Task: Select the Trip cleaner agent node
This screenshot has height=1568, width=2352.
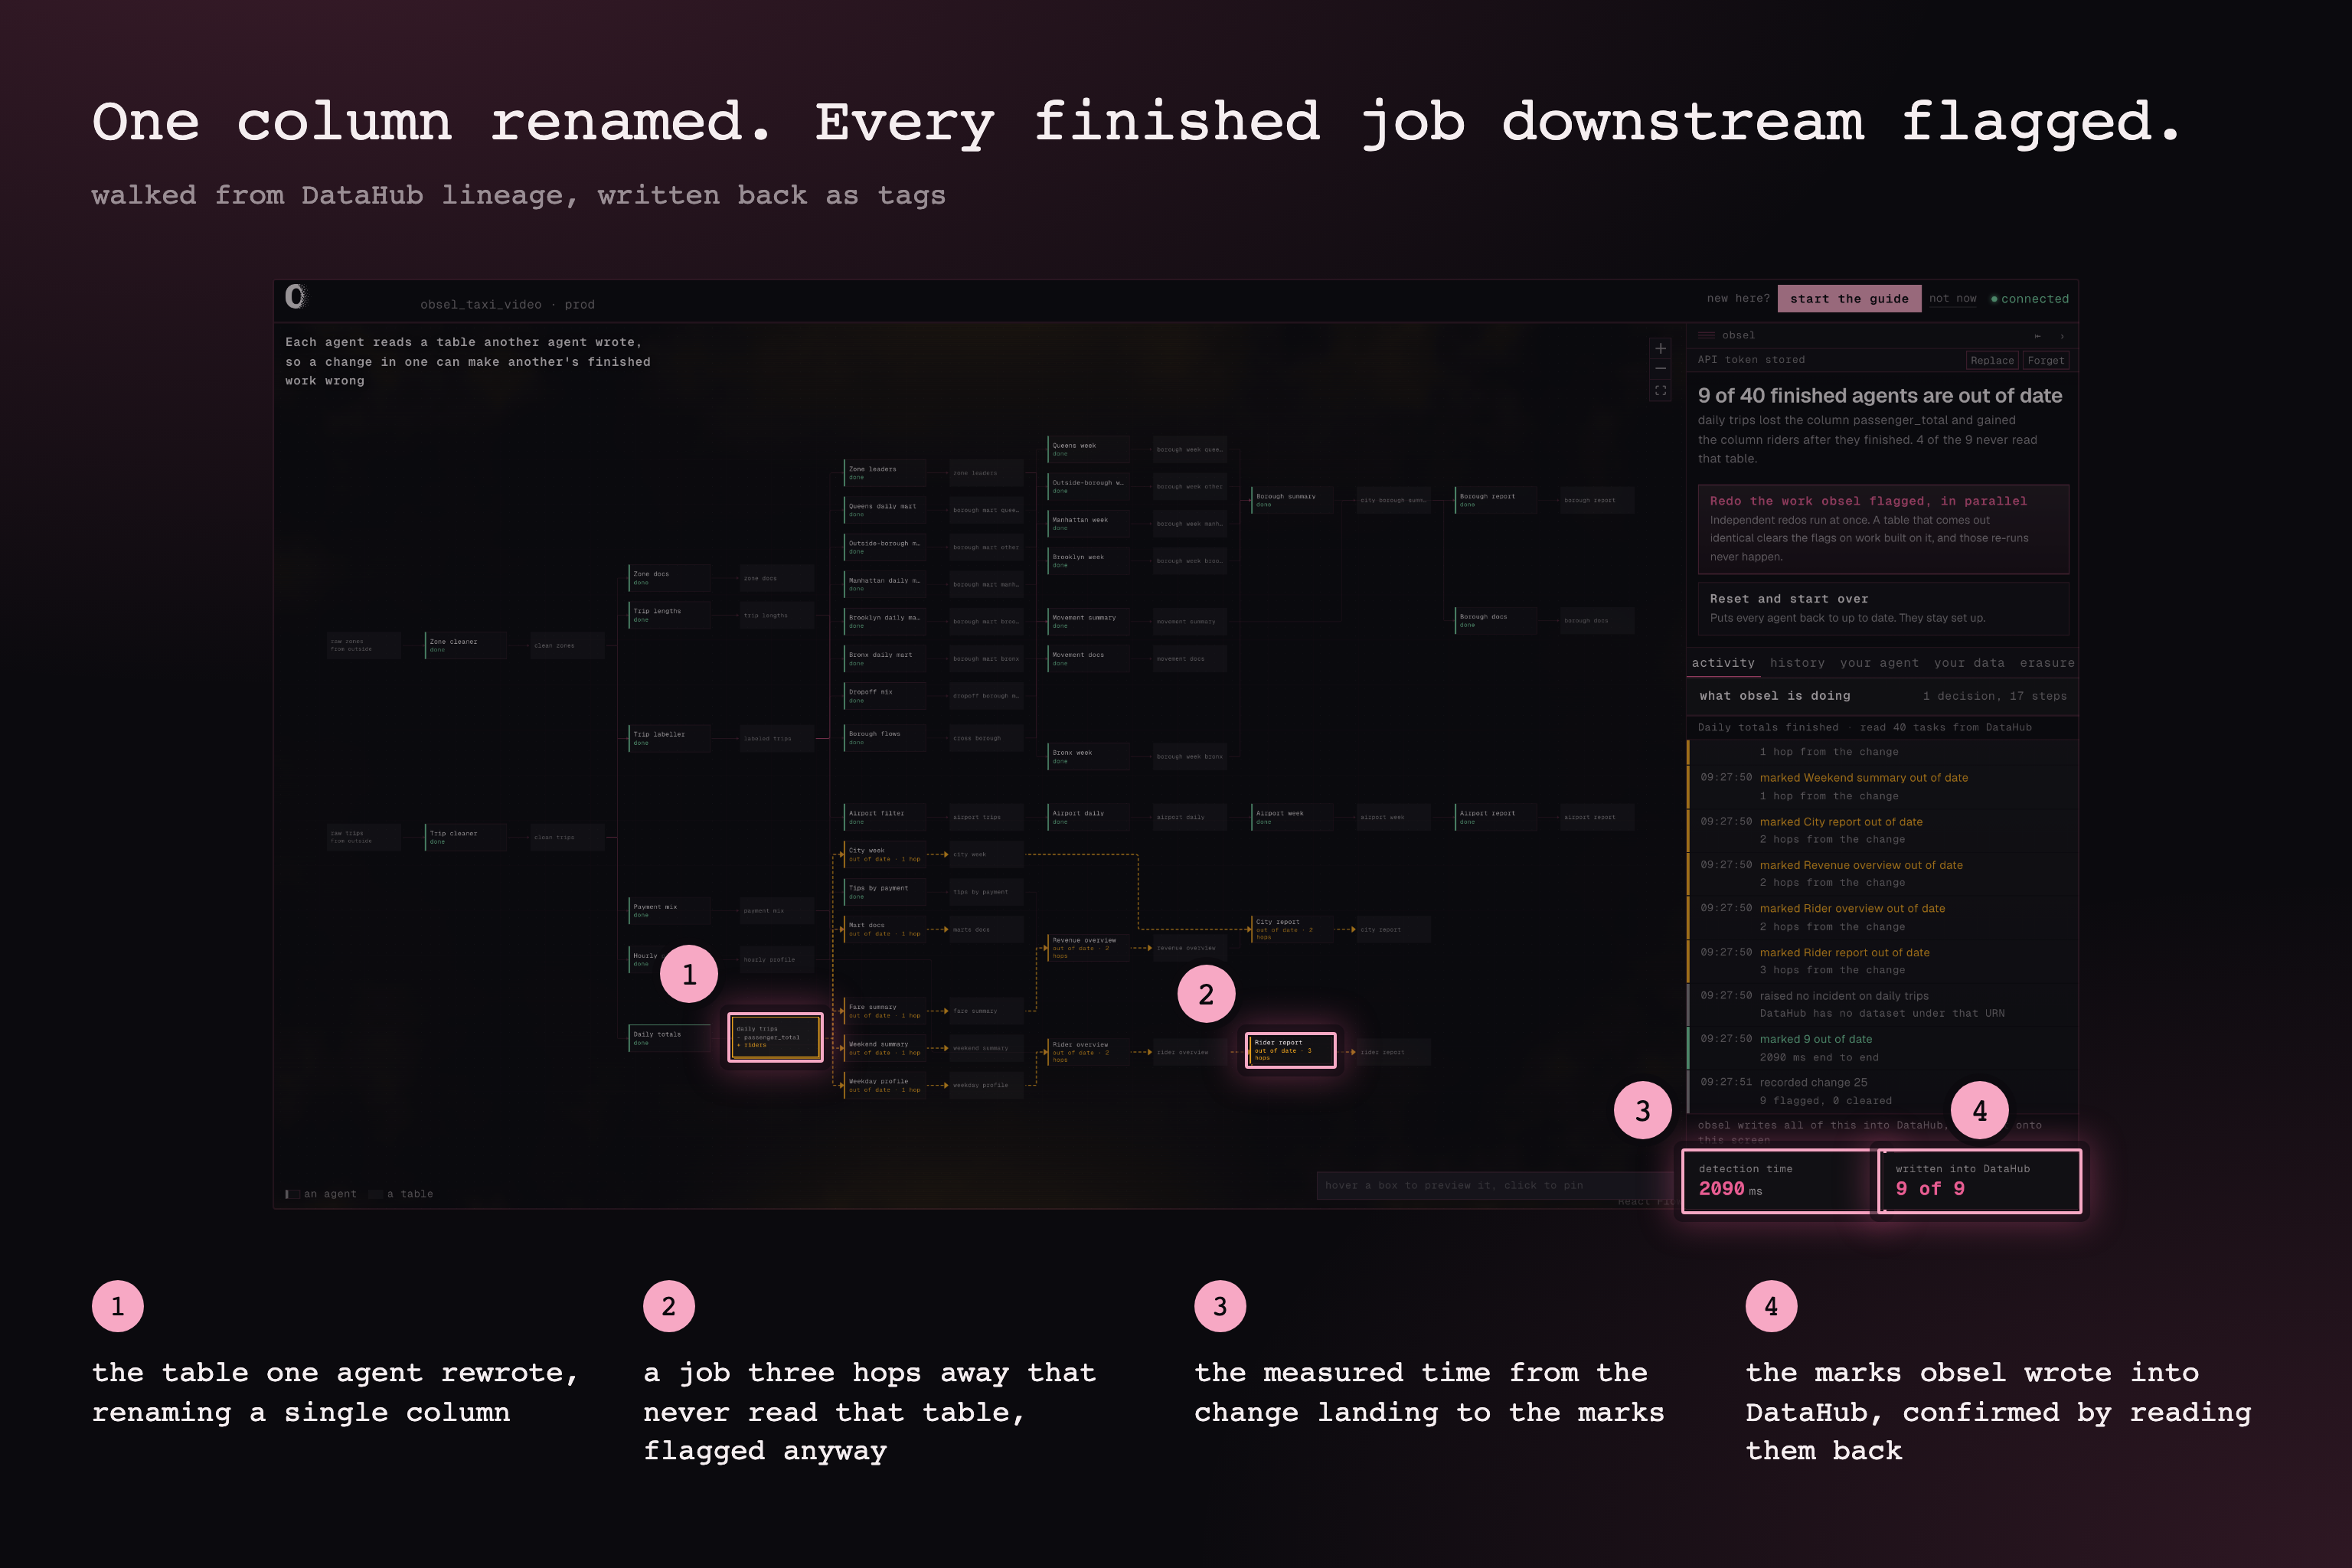Action: [x=465, y=837]
